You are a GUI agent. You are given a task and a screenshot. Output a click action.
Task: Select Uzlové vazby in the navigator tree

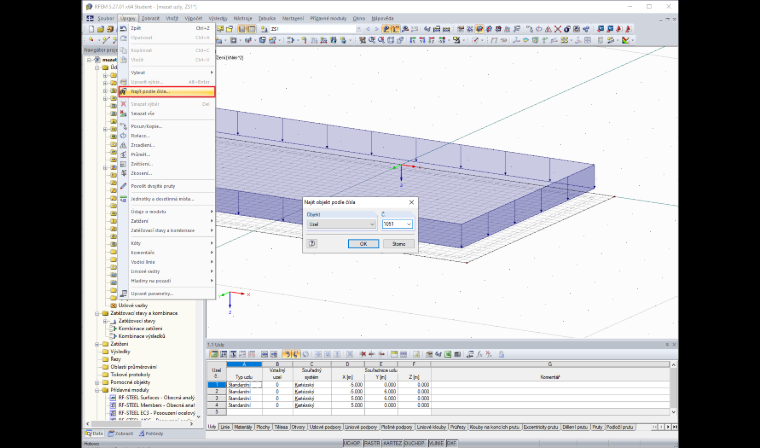click(x=133, y=305)
